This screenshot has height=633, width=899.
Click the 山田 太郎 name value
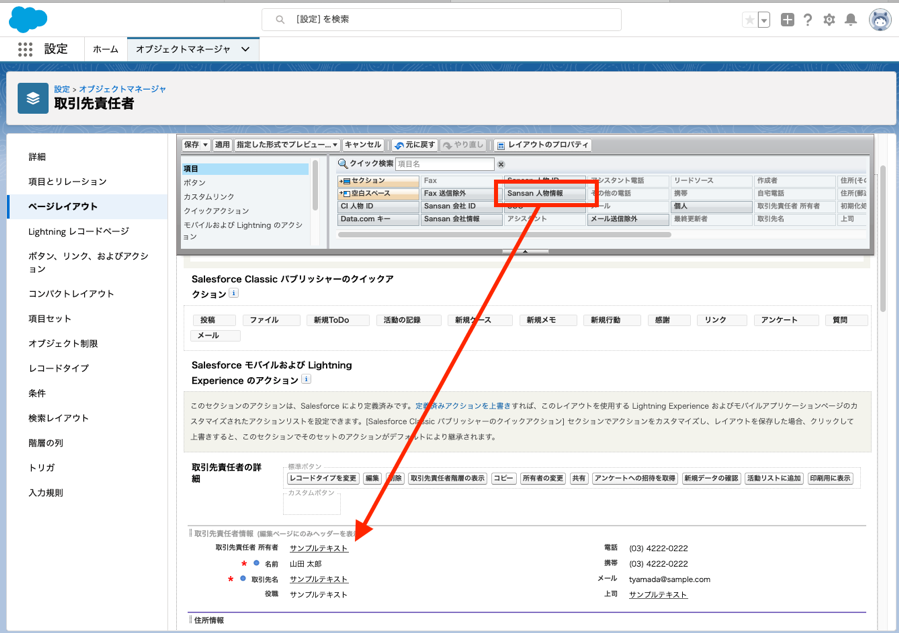click(306, 564)
